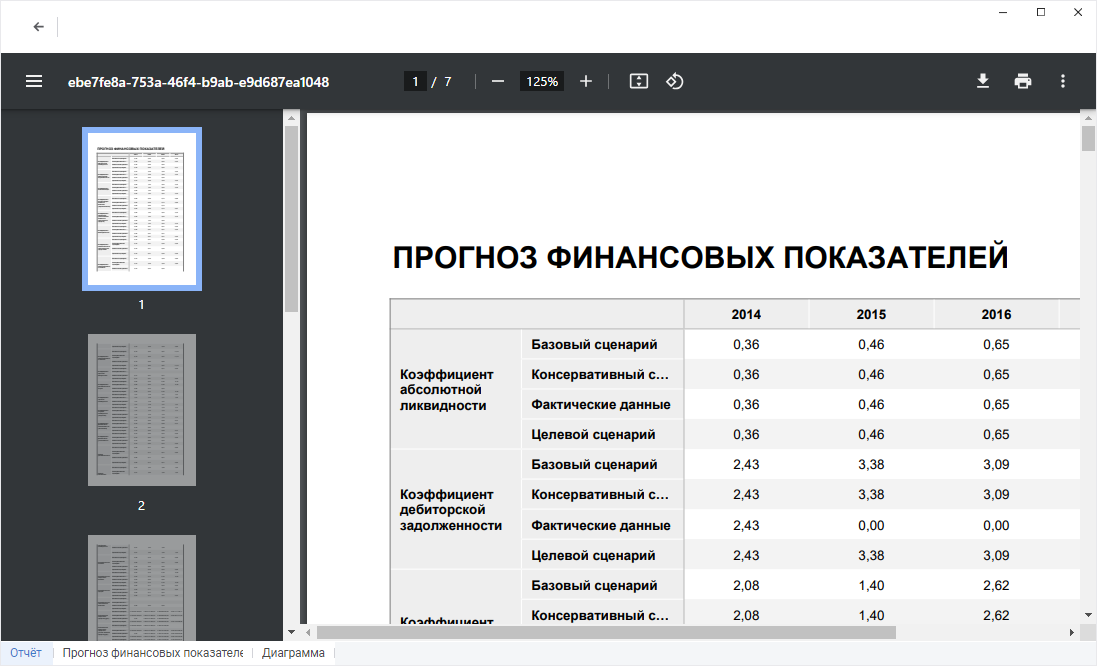Download the PDF file
This screenshot has width=1097, height=666.
(x=983, y=81)
